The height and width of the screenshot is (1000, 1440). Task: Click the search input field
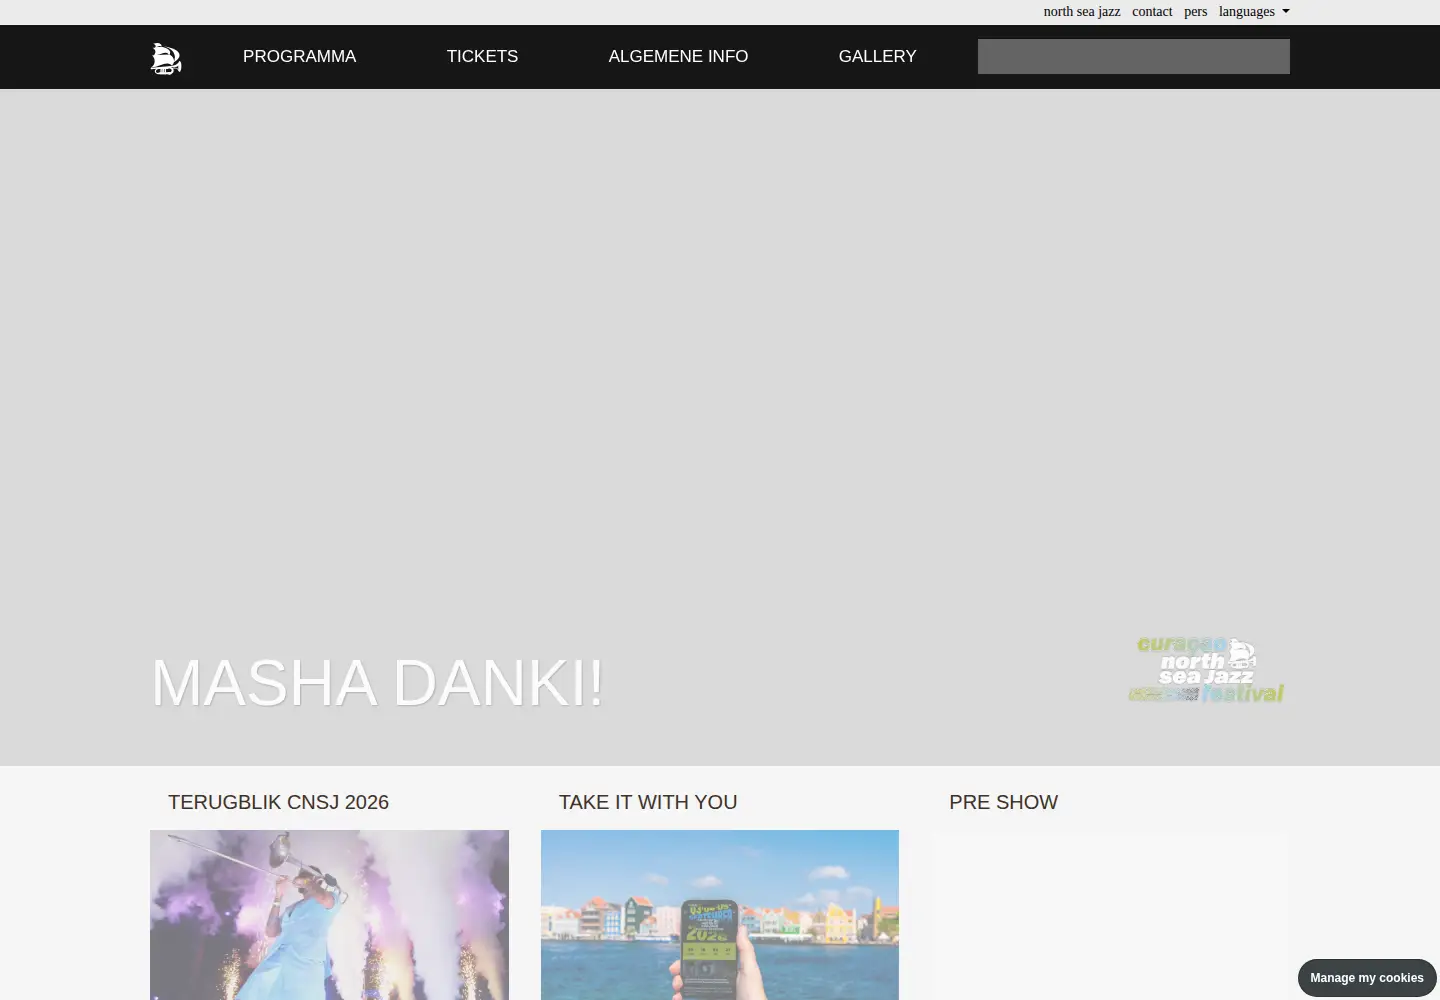(x=1133, y=57)
